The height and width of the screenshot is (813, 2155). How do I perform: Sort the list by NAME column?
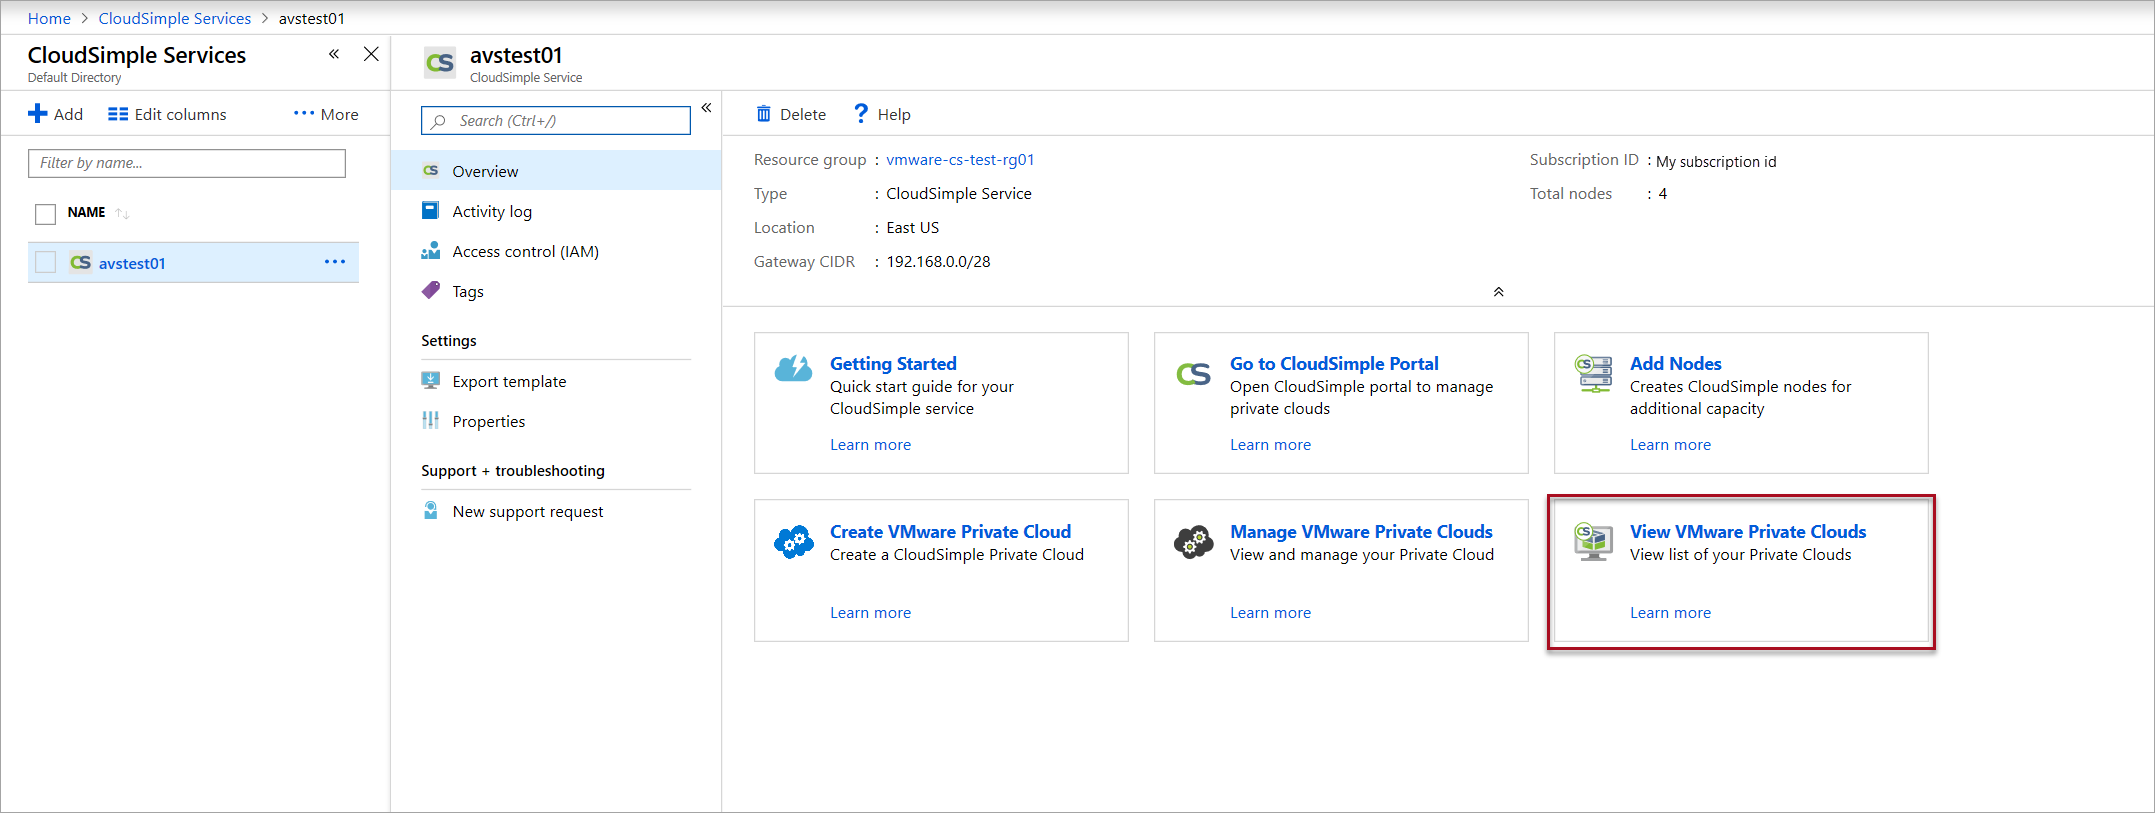pyautogui.click(x=122, y=213)
